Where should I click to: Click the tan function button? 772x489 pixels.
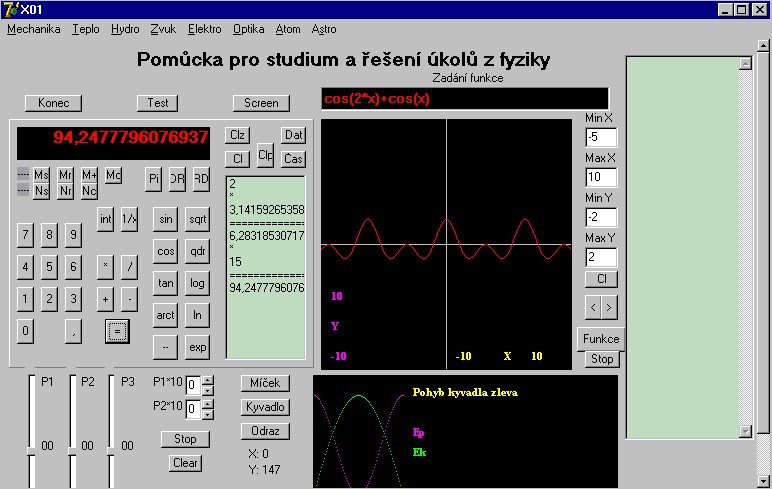(165, 283)
